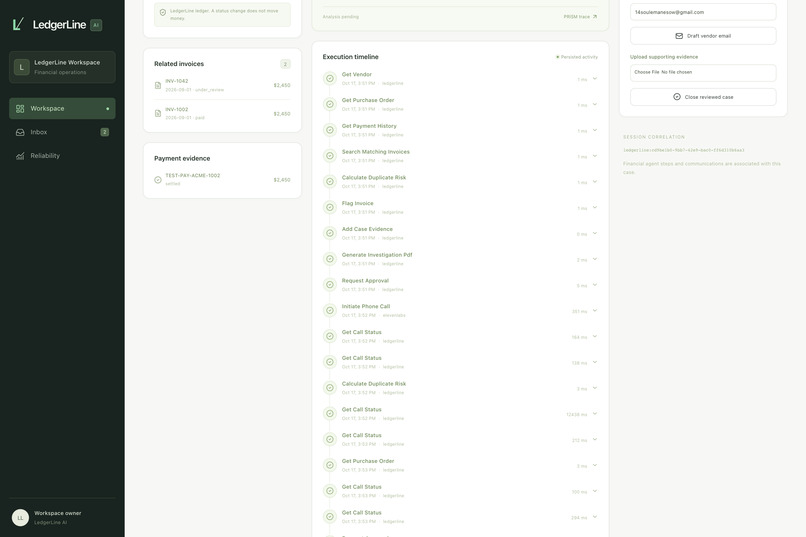Open the Workspace navigation item
This screenshot has width=806, height=537.
pyautogui.click(x=62, y=108)
